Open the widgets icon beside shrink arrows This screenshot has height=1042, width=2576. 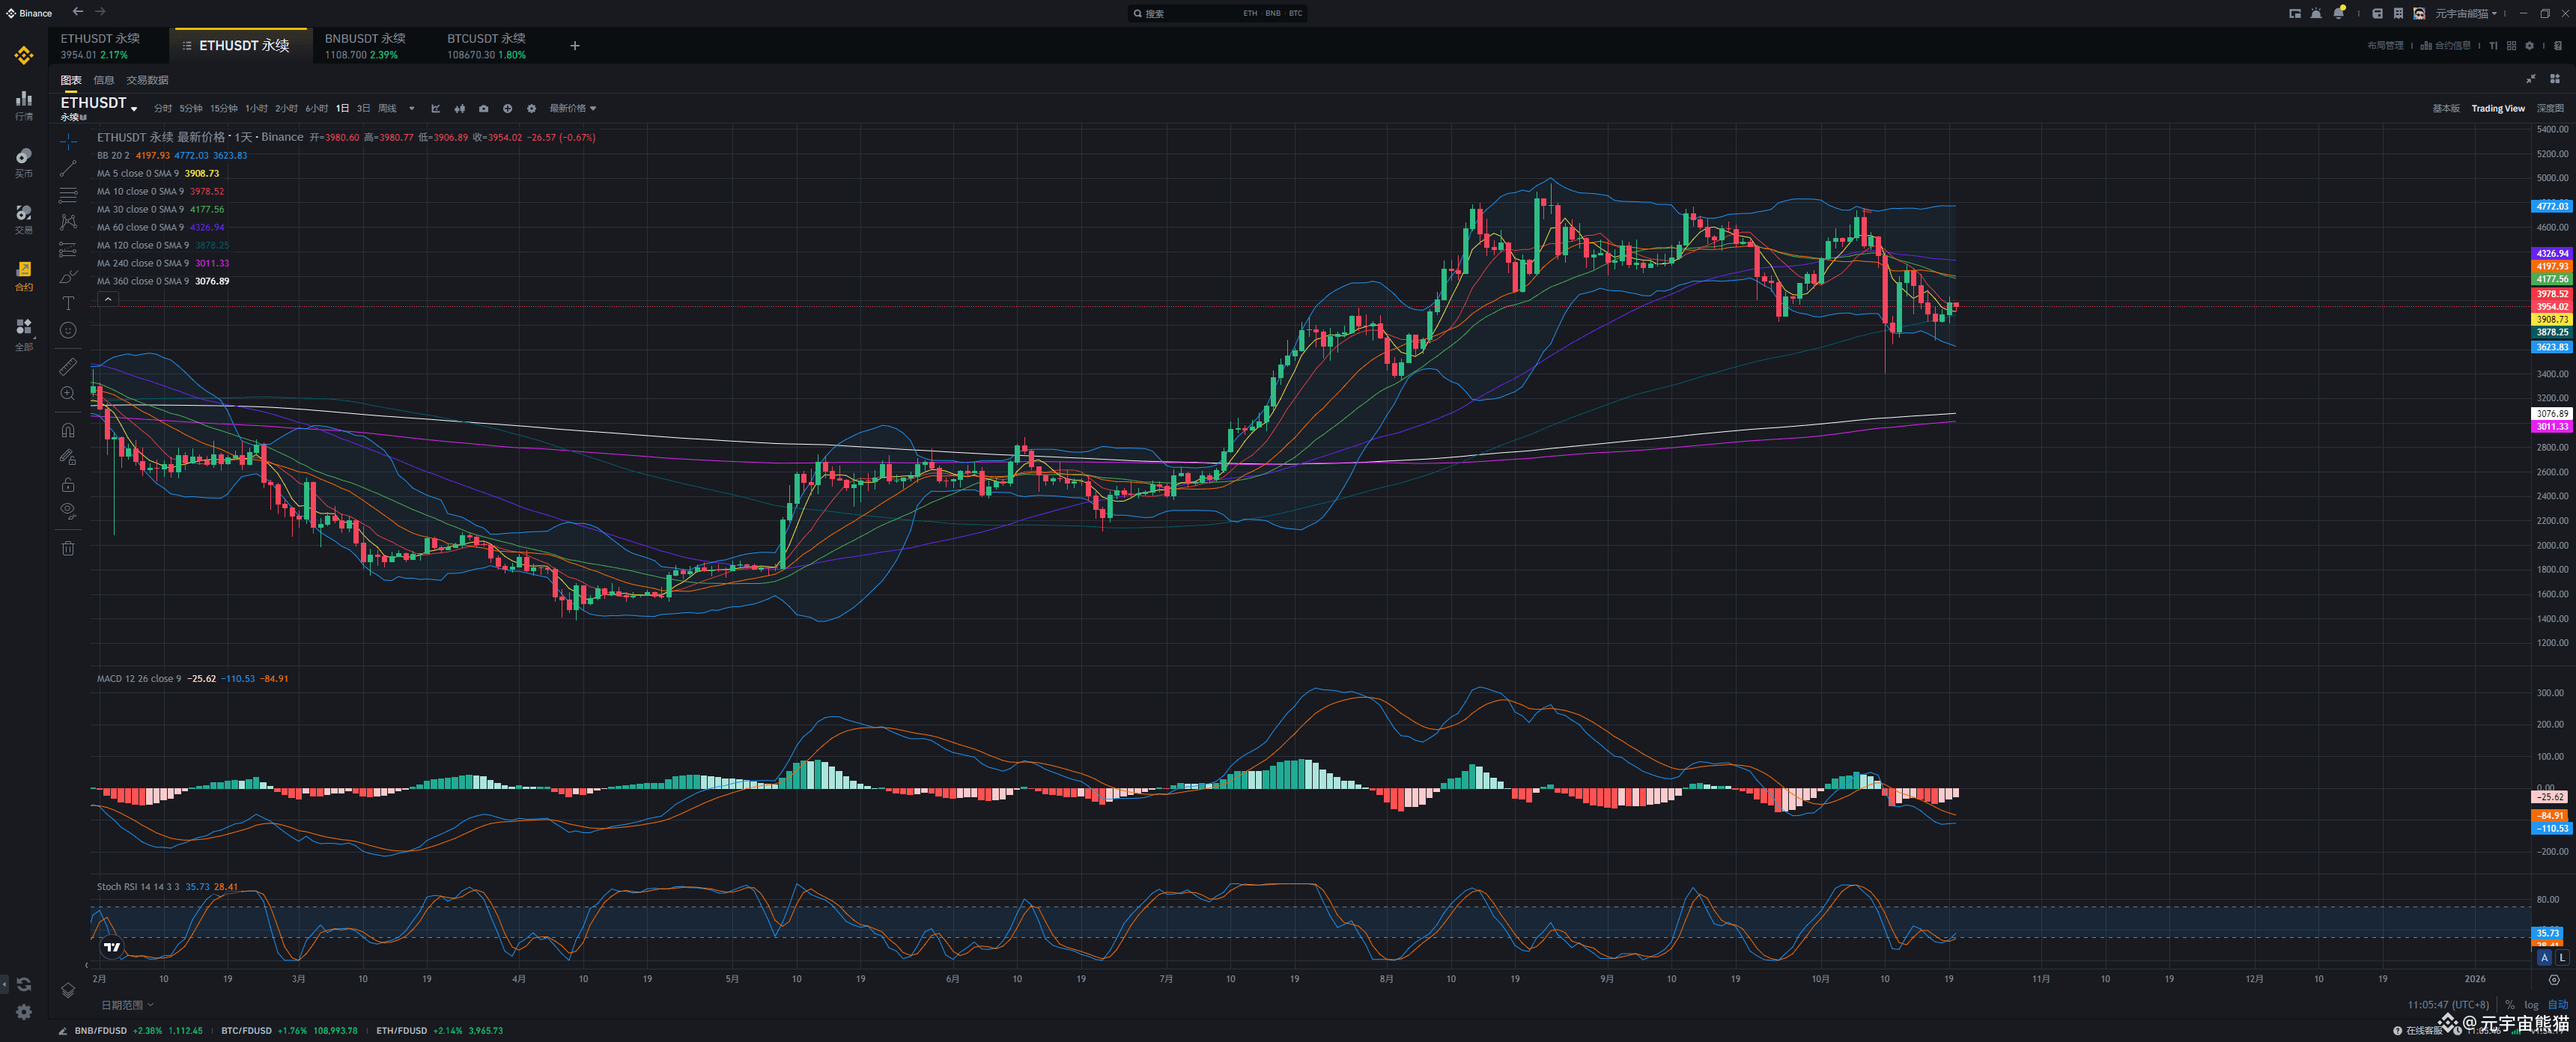pyautogui.click(x=2555, y=79)
